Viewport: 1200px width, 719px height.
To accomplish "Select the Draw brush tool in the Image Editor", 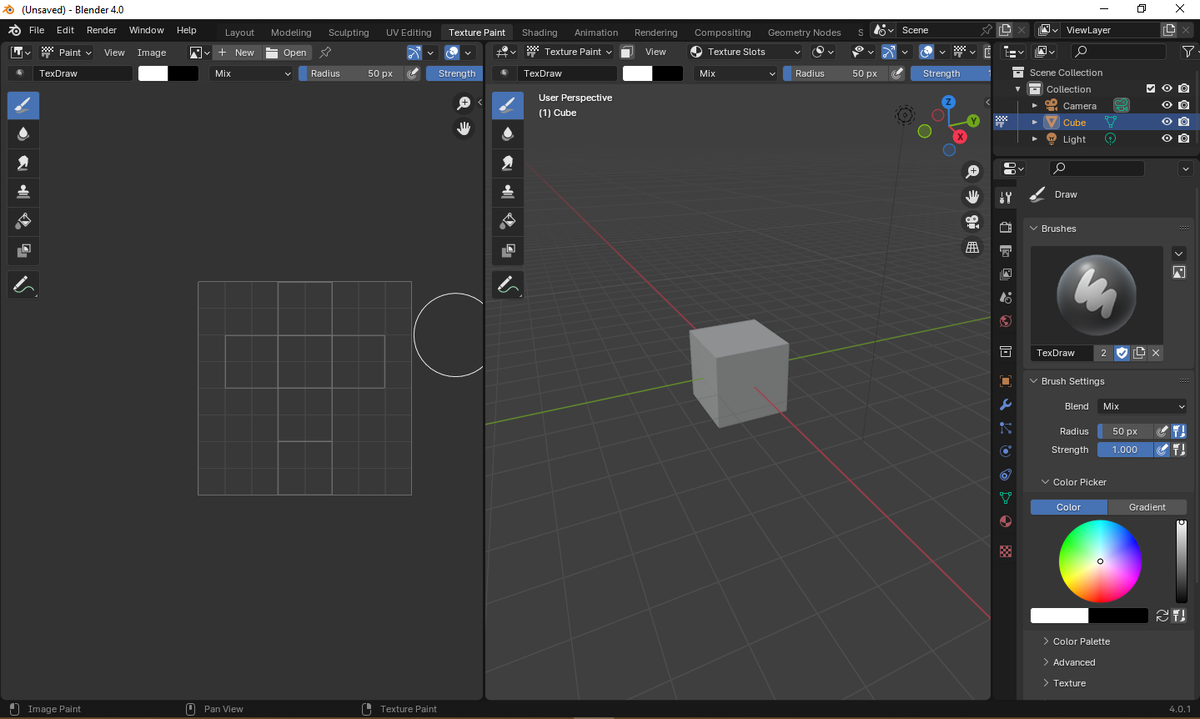I will 23,105.
